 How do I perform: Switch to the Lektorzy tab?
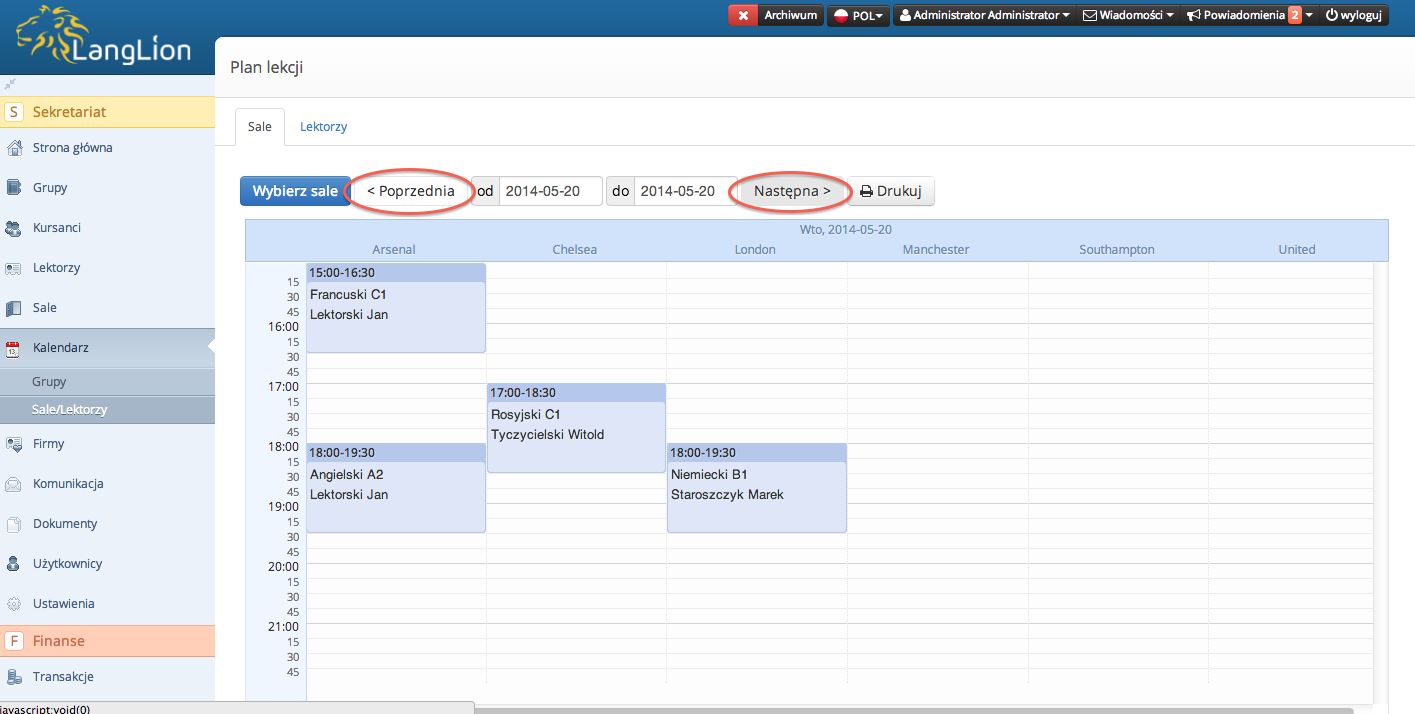click(323, 127)
